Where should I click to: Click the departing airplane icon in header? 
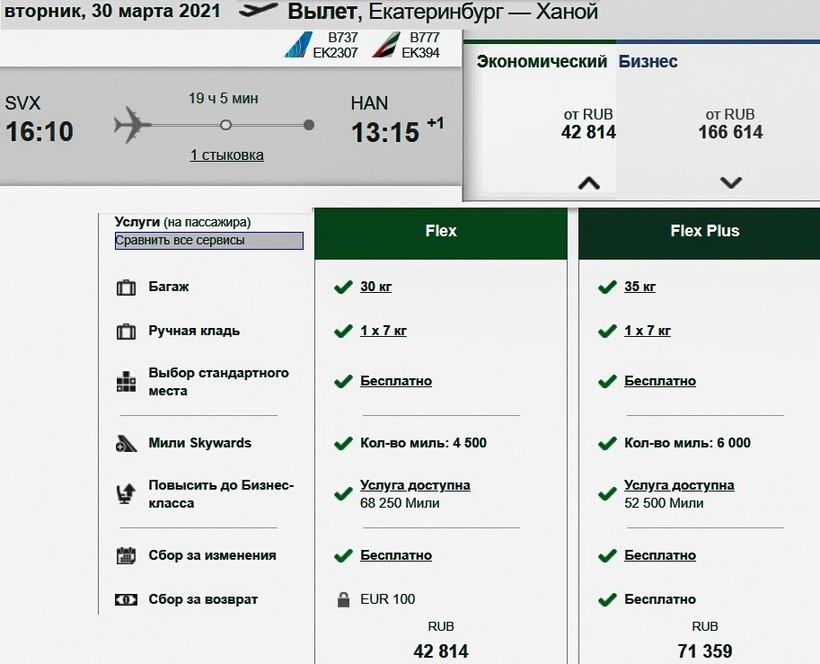pos(259,12)
